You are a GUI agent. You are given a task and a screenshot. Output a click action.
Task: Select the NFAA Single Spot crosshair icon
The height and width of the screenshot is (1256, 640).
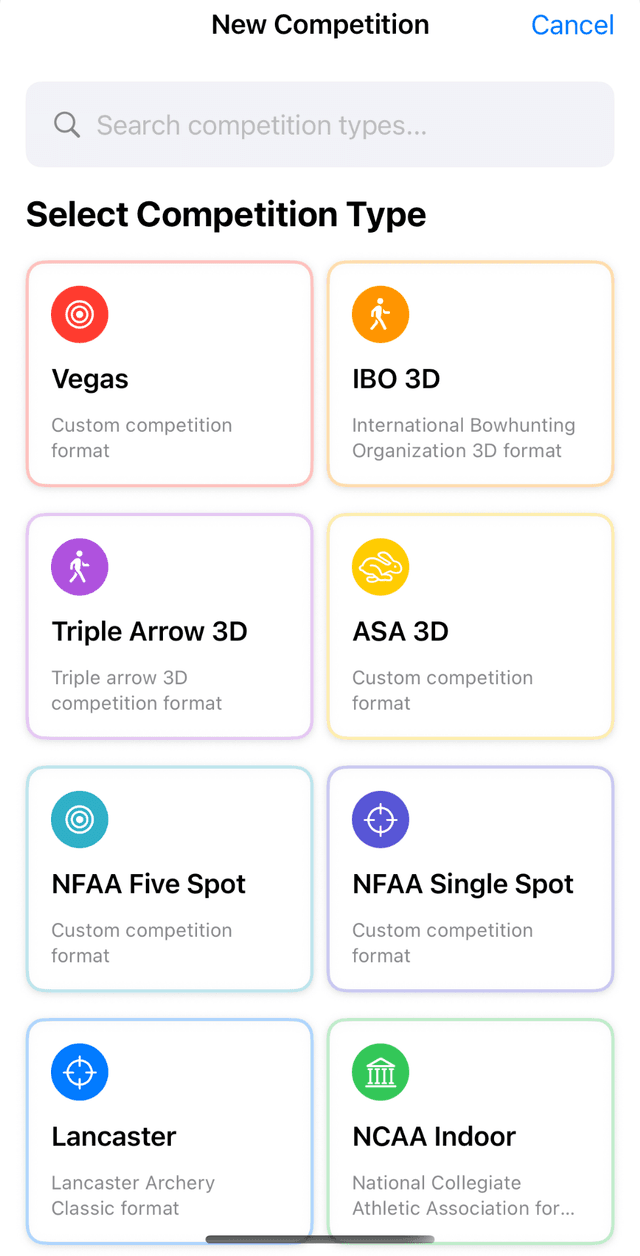pos(380,819)
